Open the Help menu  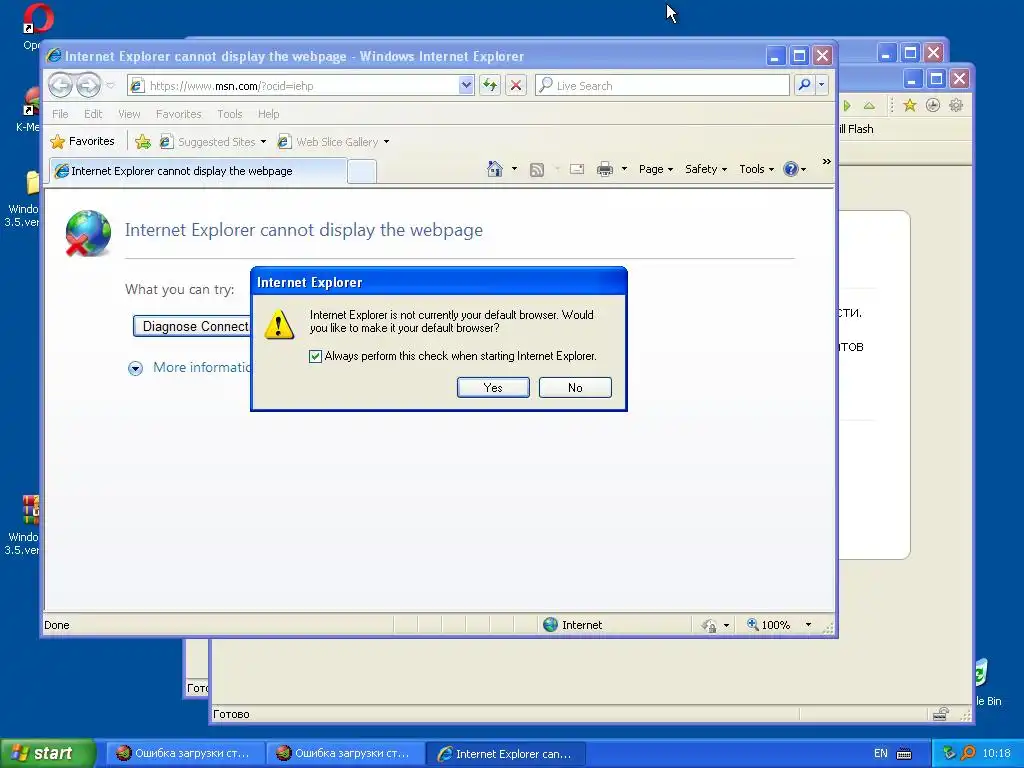(268, 114)
